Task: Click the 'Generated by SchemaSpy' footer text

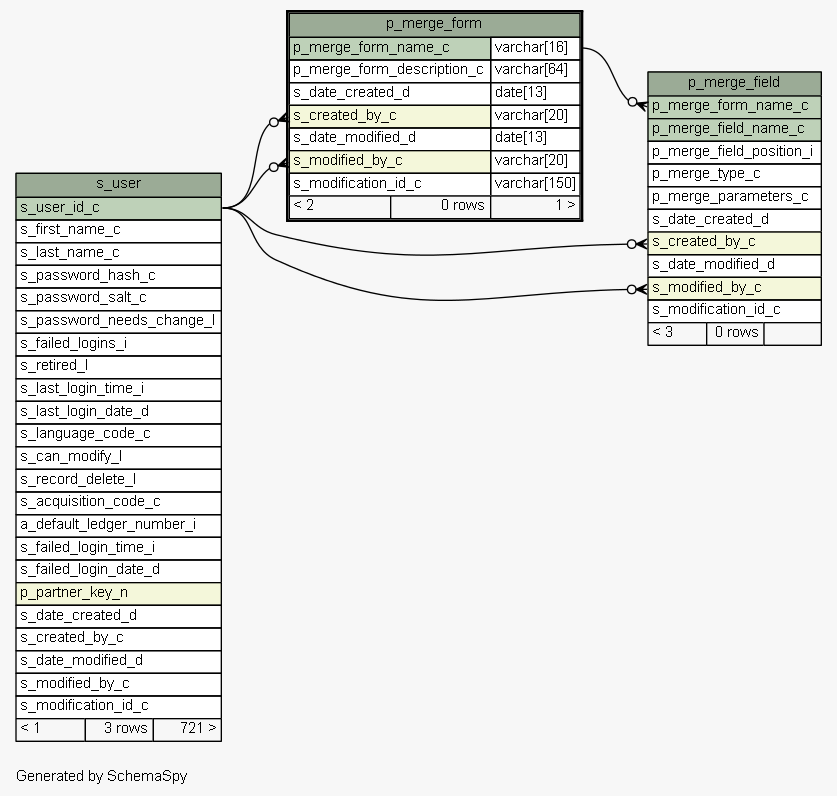Action: (x=102, y=776)
